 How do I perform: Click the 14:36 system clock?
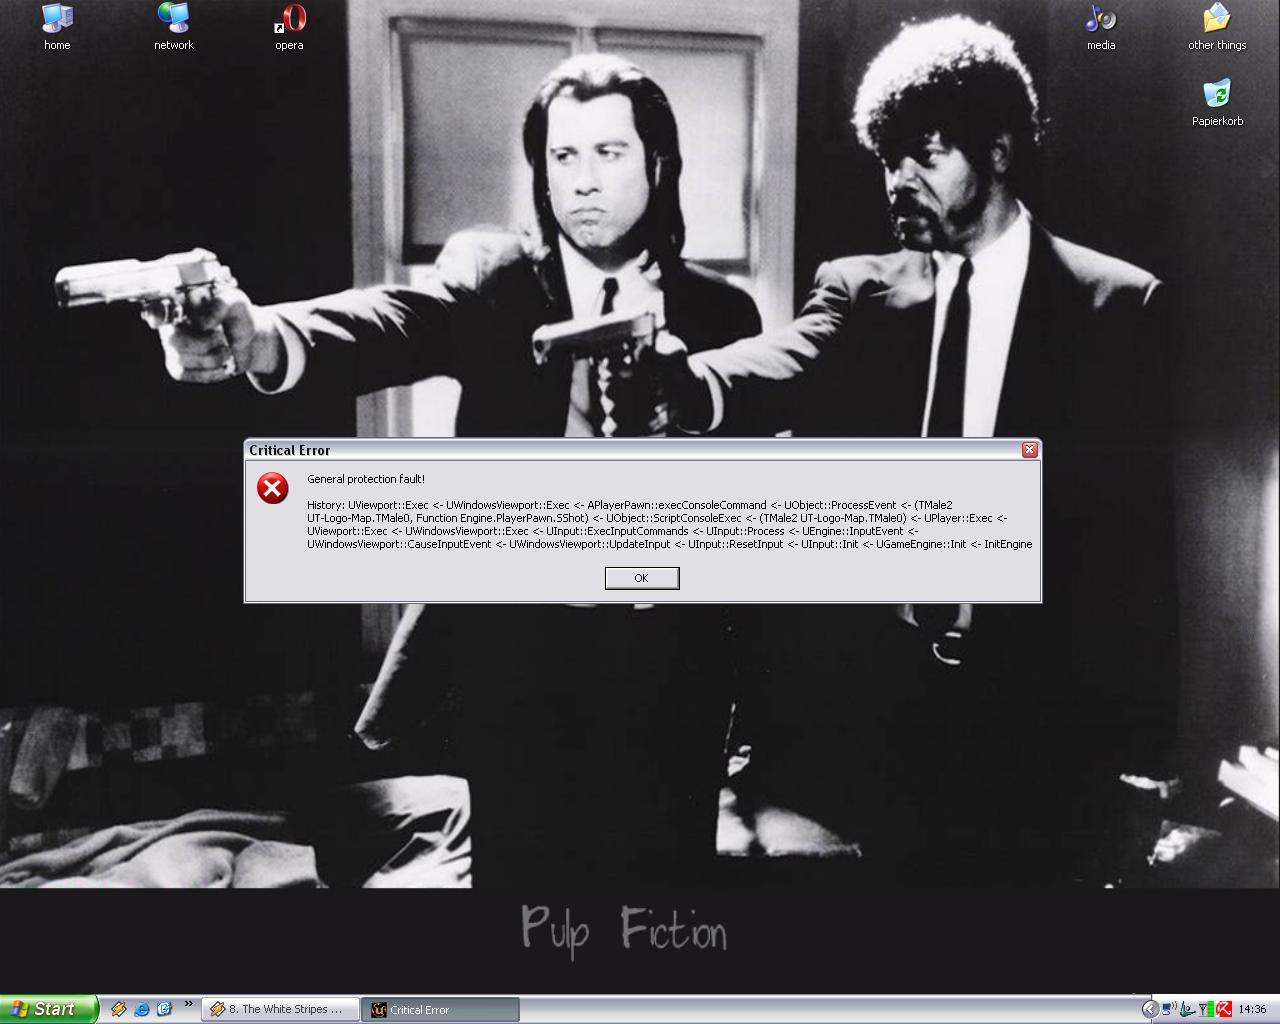(1252, 1010)
